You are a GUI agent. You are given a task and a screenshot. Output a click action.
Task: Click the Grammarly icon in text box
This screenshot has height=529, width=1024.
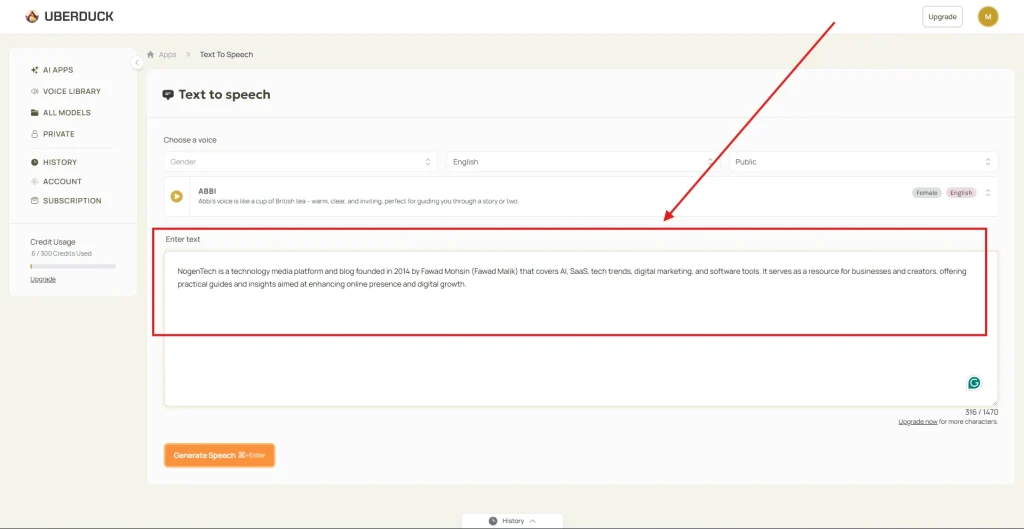[x=974, y=383]
